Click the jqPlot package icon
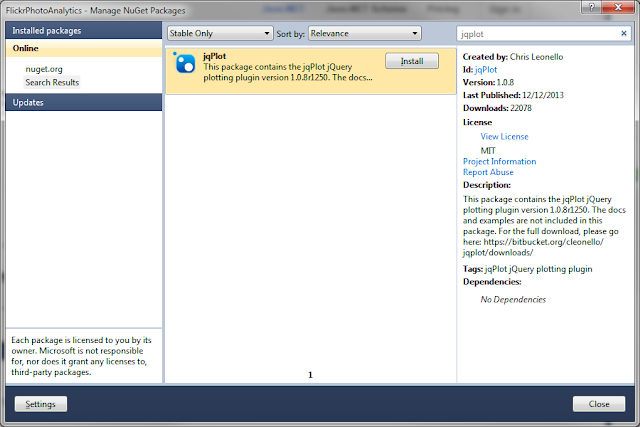The image size is (640, 427). coord(185,64)
